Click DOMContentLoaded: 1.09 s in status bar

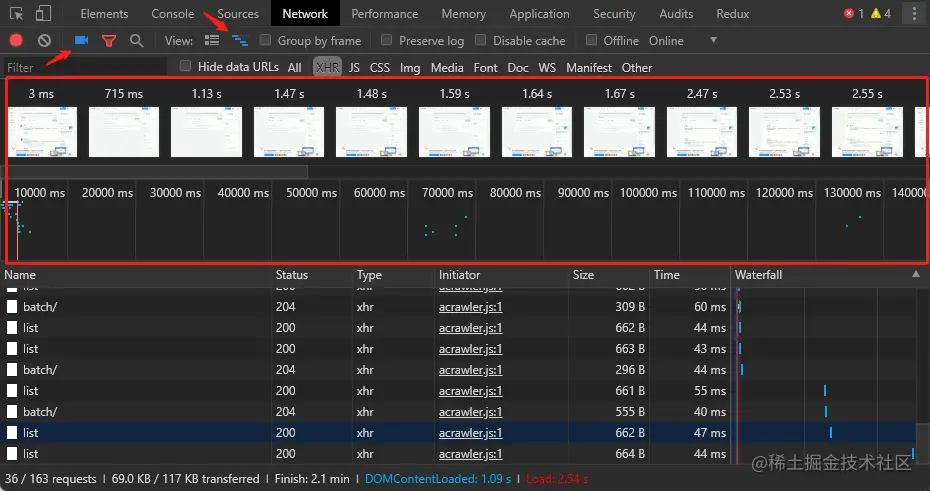438,479
